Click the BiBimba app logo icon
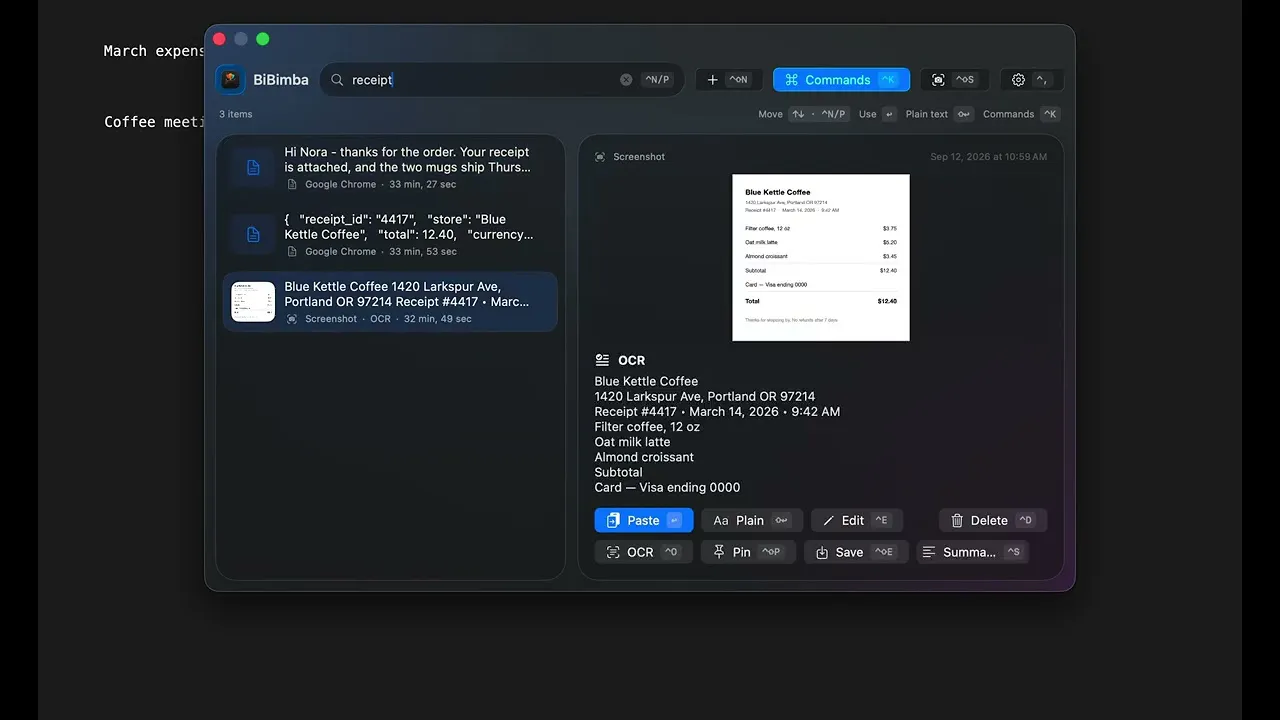 pos(230,80)
